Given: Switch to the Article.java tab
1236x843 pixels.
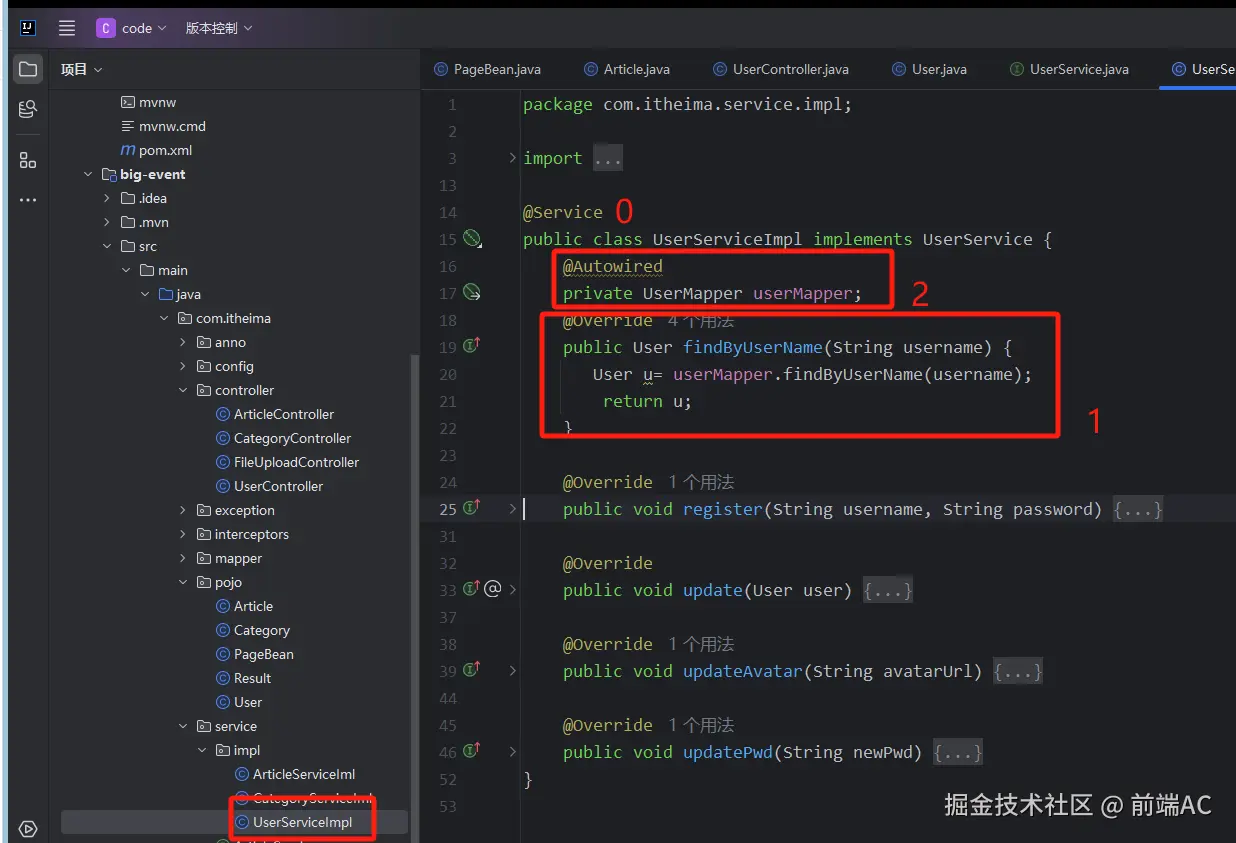Looking at the screenshot, I should (x=627, y=69).
